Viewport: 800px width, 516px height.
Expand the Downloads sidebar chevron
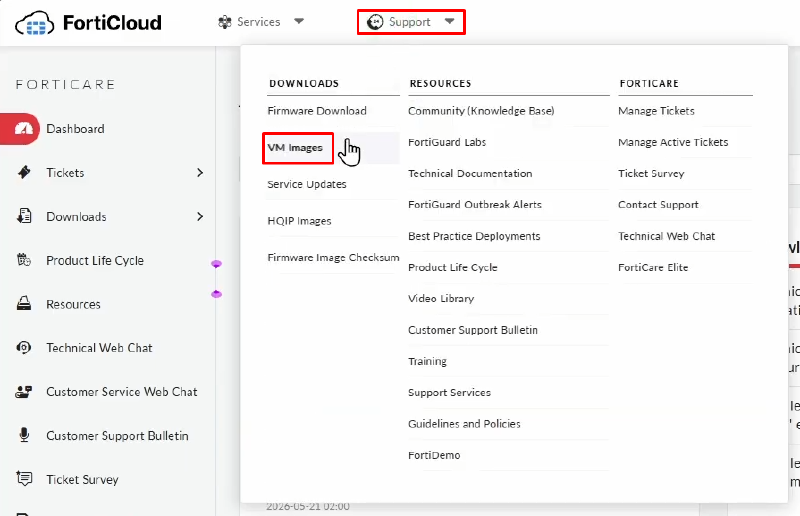200,217
